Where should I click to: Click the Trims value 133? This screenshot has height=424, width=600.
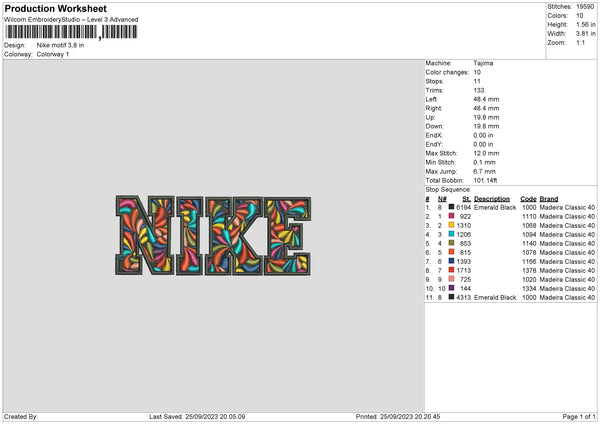pos(479,90)
